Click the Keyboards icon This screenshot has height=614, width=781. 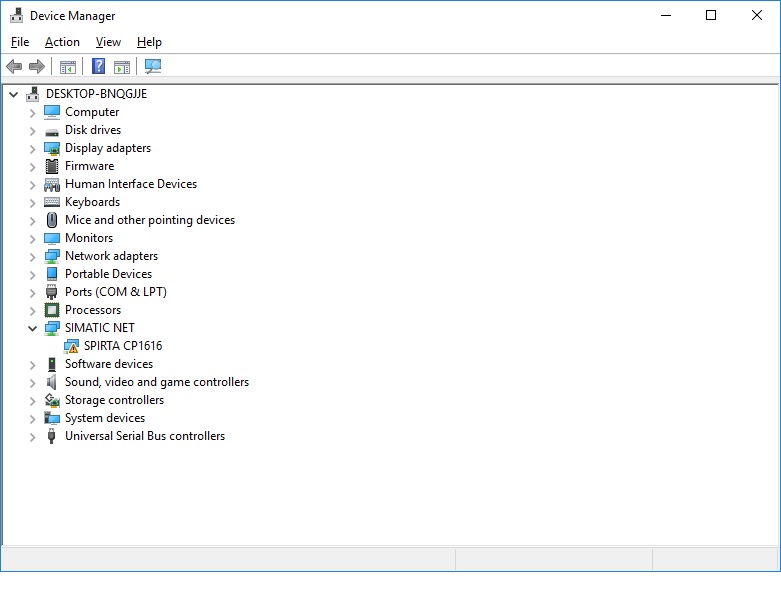point(52,202)
